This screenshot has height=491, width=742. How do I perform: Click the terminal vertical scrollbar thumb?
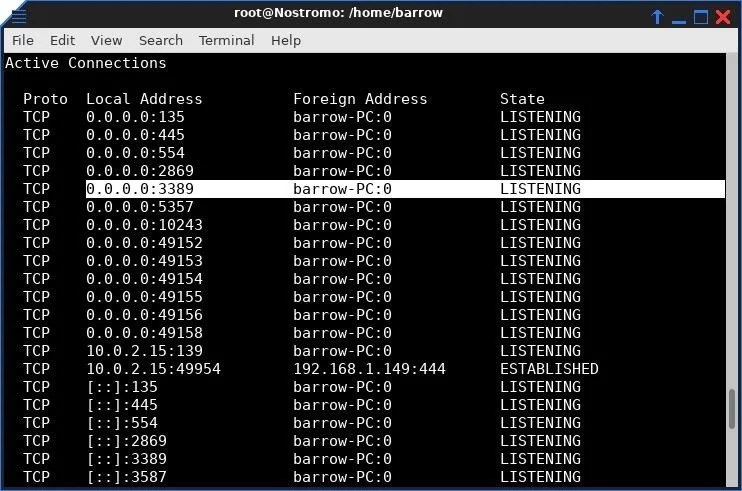click(x=732, y=410)
